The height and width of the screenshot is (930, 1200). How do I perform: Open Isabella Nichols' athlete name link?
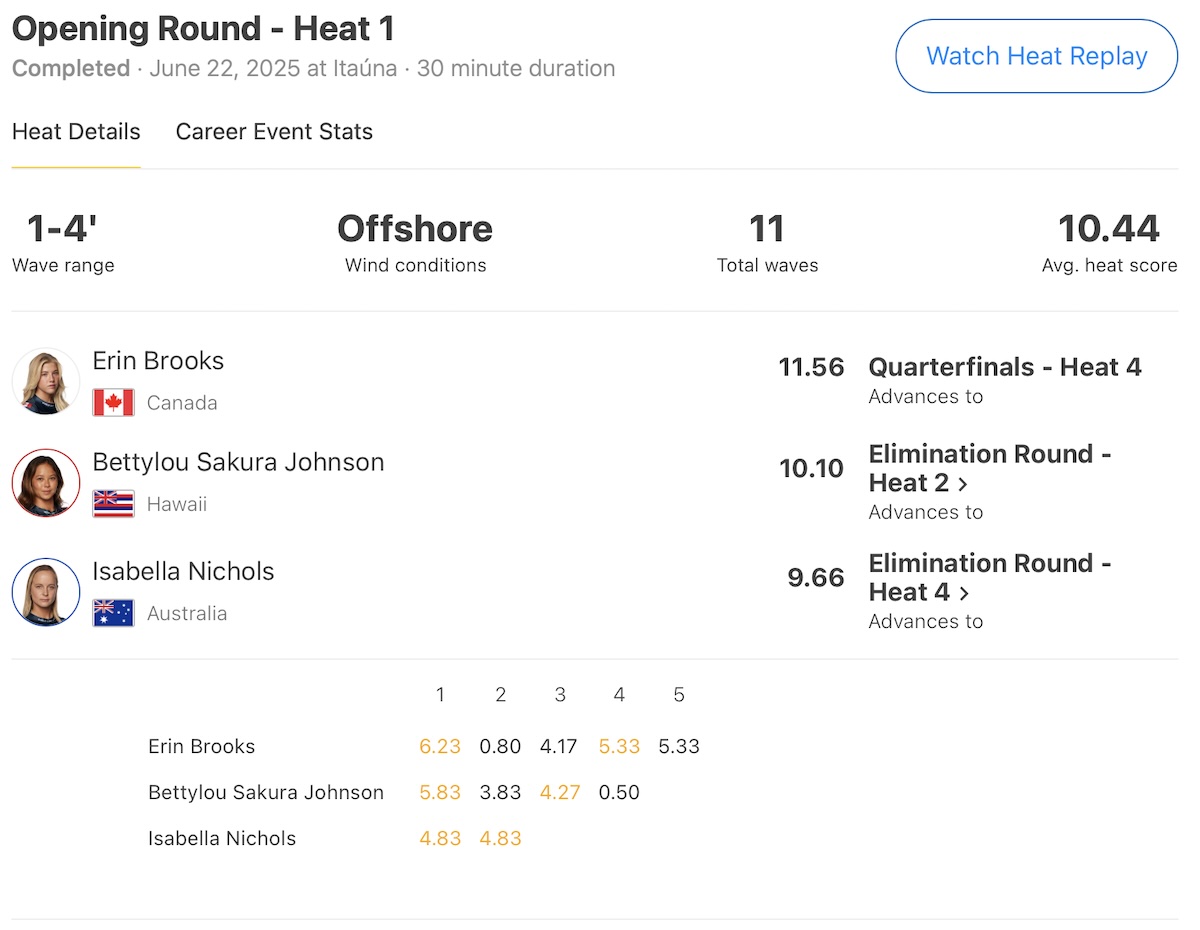click(183, 571)
